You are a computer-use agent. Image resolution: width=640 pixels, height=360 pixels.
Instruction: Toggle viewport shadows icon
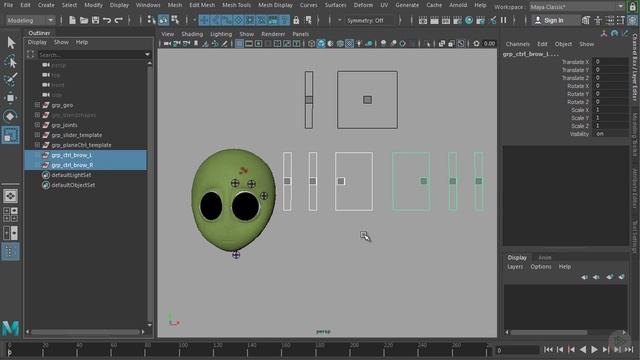[369, 44]
